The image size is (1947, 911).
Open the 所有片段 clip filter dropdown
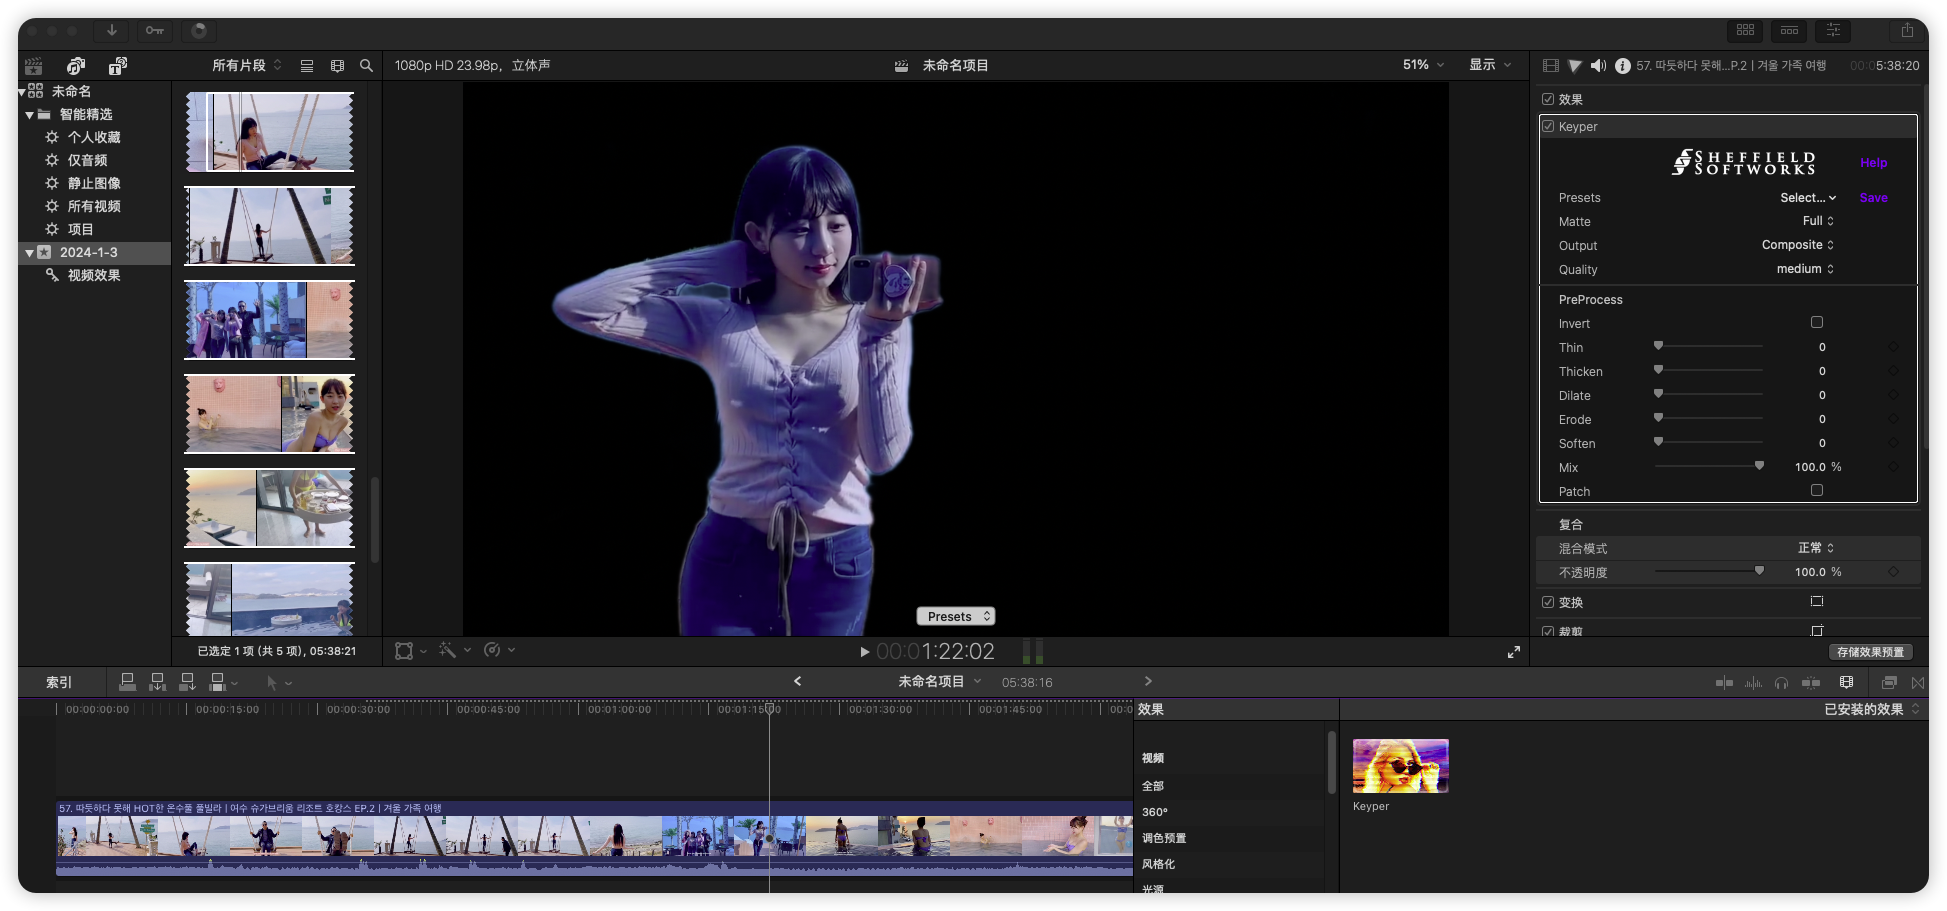[247, 66]
